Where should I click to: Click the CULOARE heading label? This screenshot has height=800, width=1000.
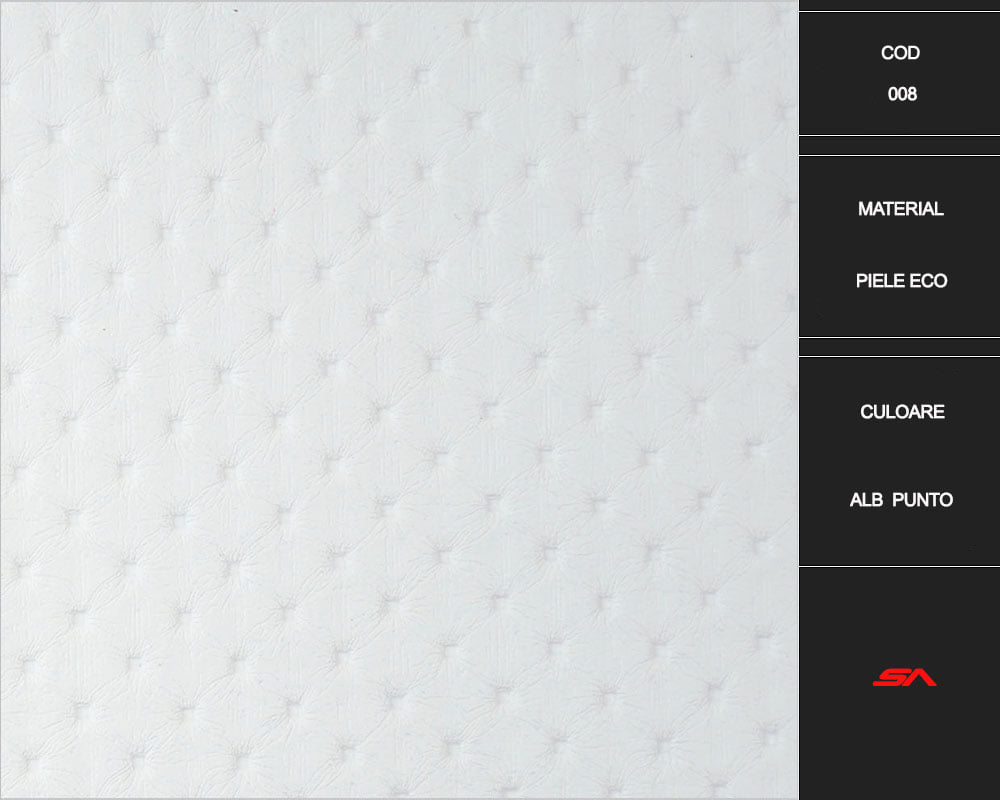902,412
